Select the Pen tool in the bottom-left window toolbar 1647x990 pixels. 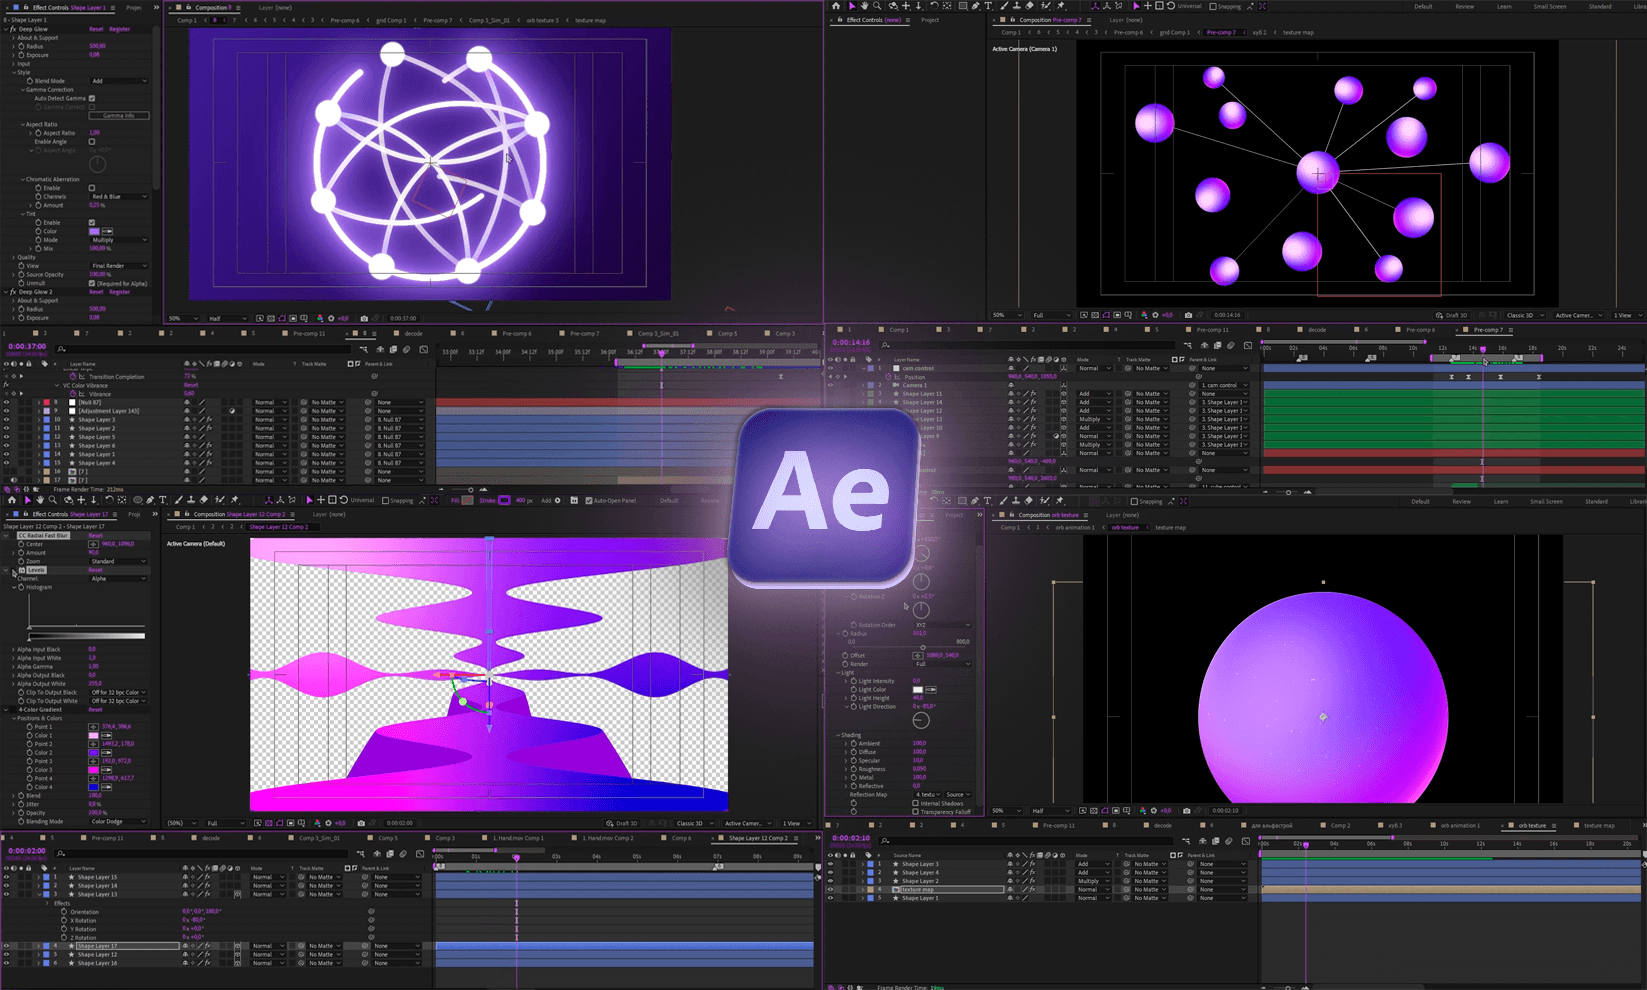150,500
